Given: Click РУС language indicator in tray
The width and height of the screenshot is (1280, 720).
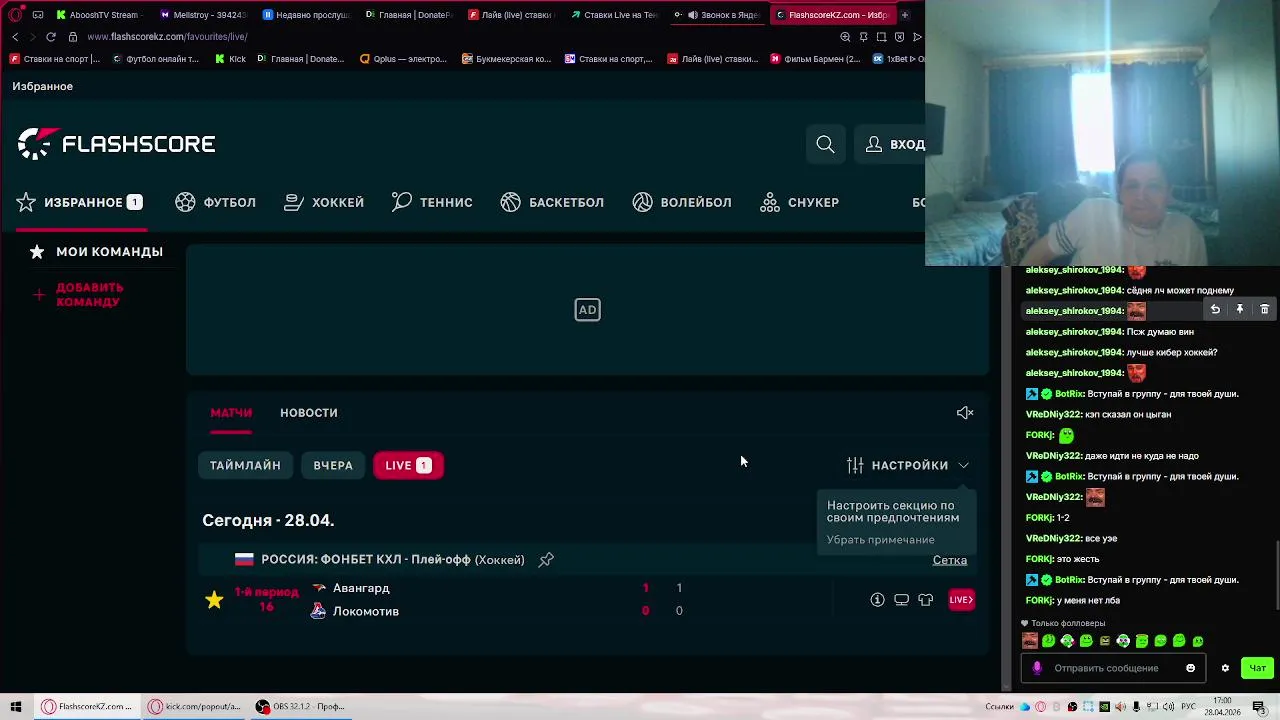Looking at the screenshot, I should 1188,707.
